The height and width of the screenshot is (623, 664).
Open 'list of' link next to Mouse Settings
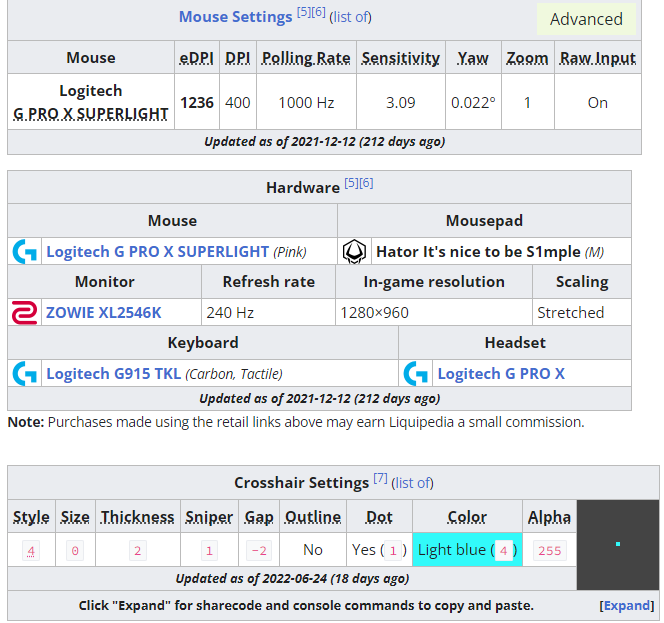[350, 17]
